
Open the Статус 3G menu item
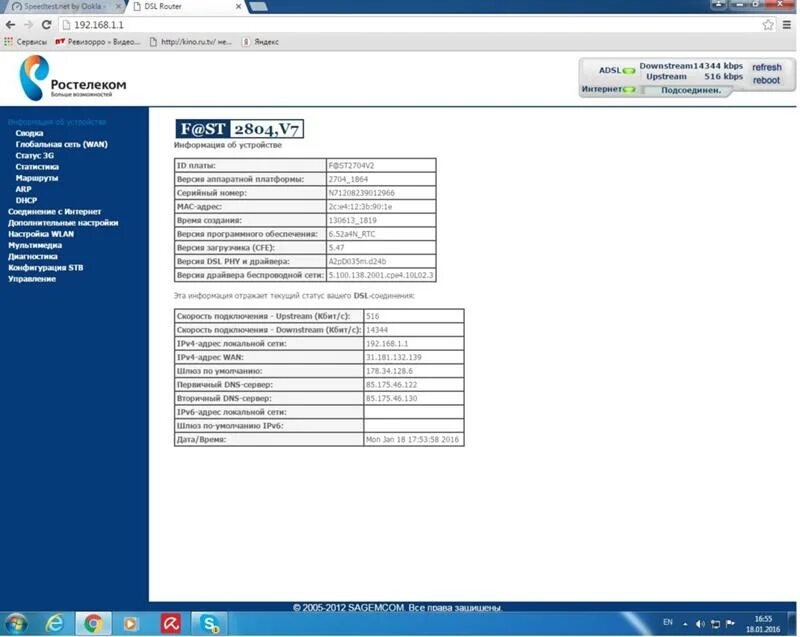[x=34, y=156]
